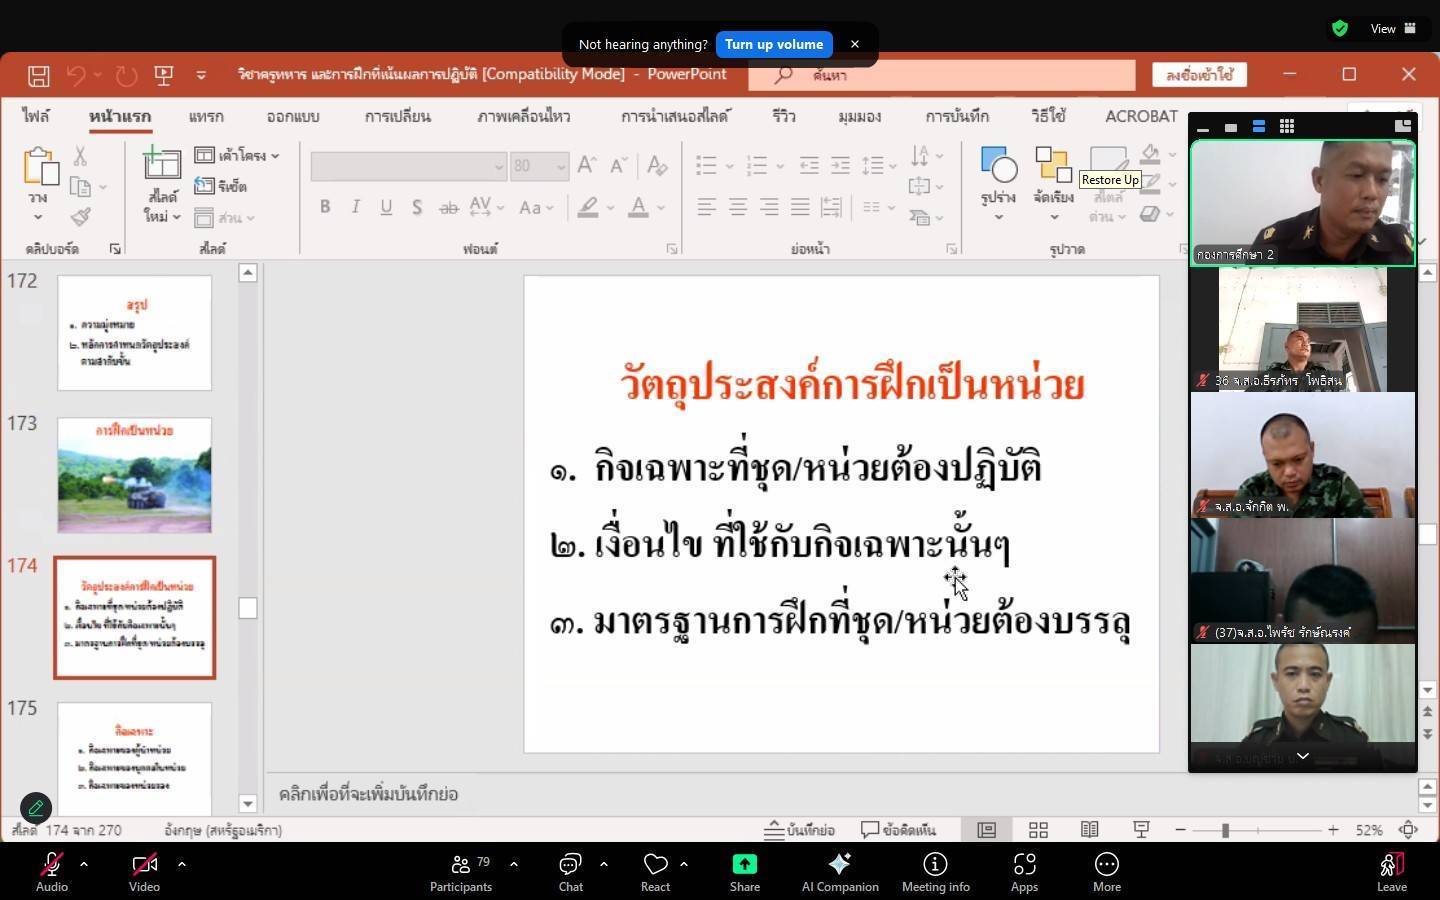Switch to Slide Sorter view icon
This screenshot has width=1440, height=900.
click(x=1038, y=830)
